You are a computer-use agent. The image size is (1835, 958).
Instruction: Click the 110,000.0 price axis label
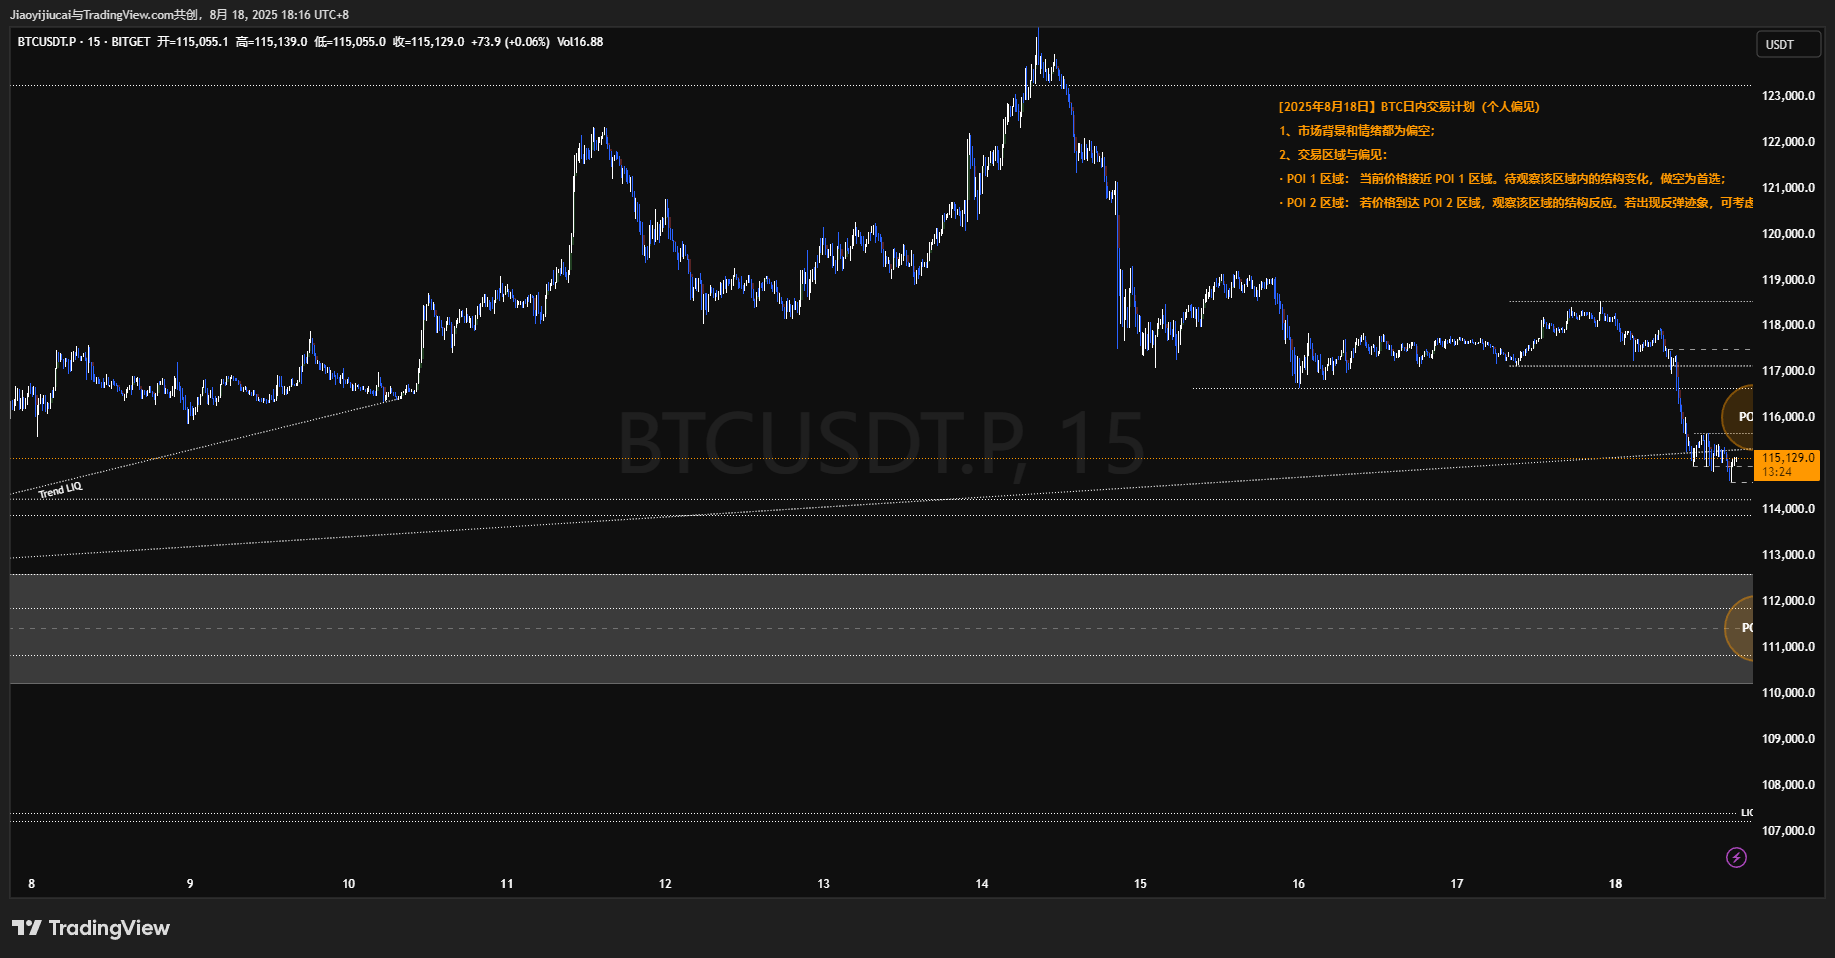pos(1788,693)
